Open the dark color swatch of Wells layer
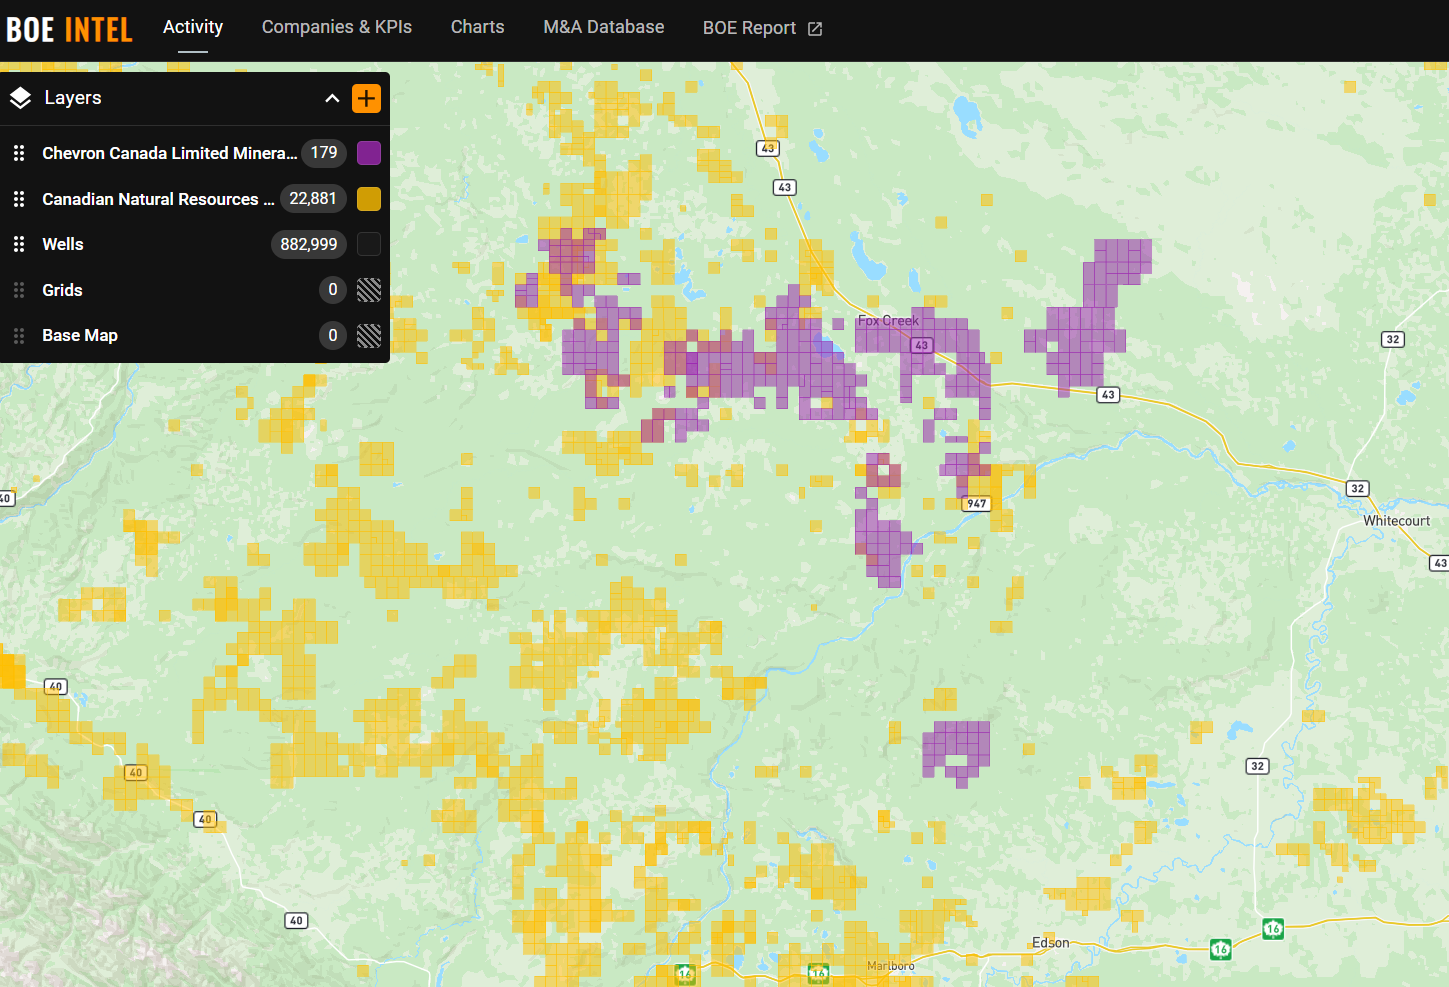This screenshot has height=987, width=1449. pyautogui.click(x=369, y=244)
